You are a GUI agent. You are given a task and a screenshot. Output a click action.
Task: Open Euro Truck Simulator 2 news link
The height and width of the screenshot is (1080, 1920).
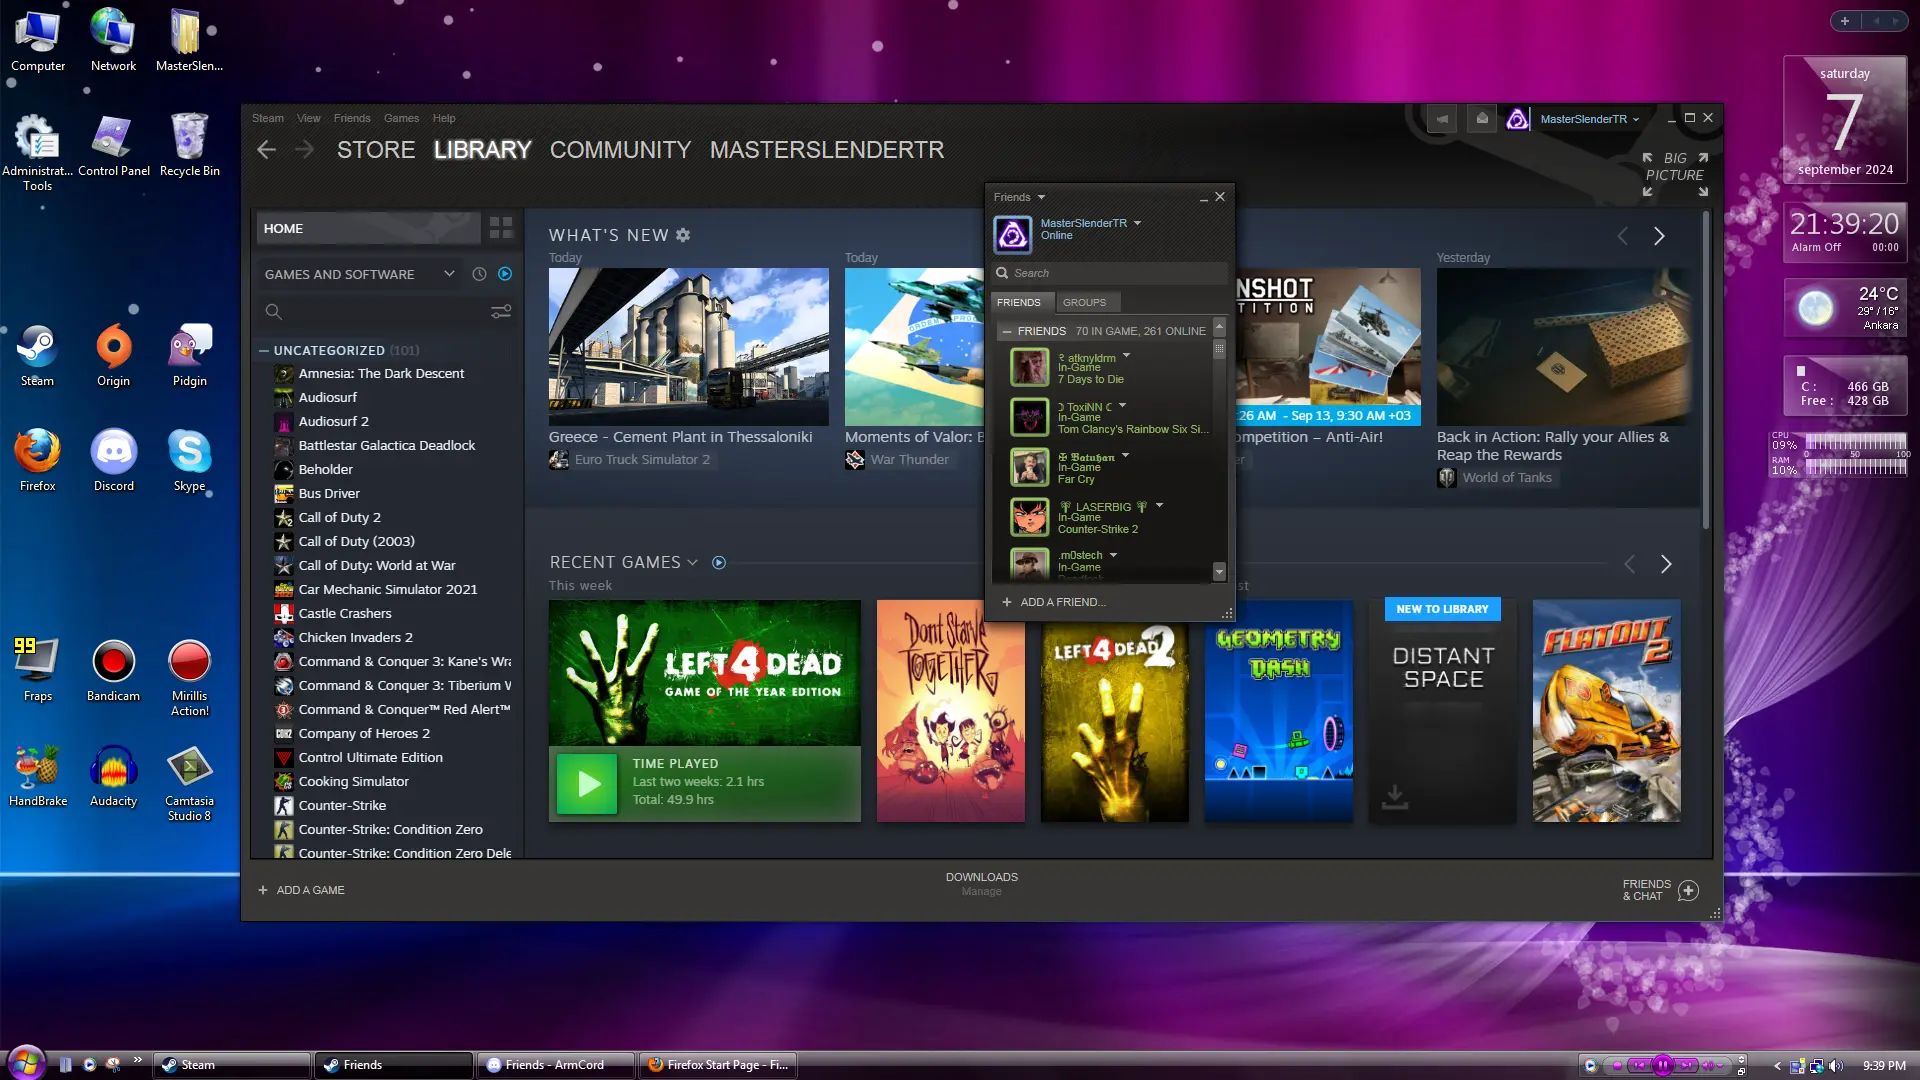pos(642,460)
